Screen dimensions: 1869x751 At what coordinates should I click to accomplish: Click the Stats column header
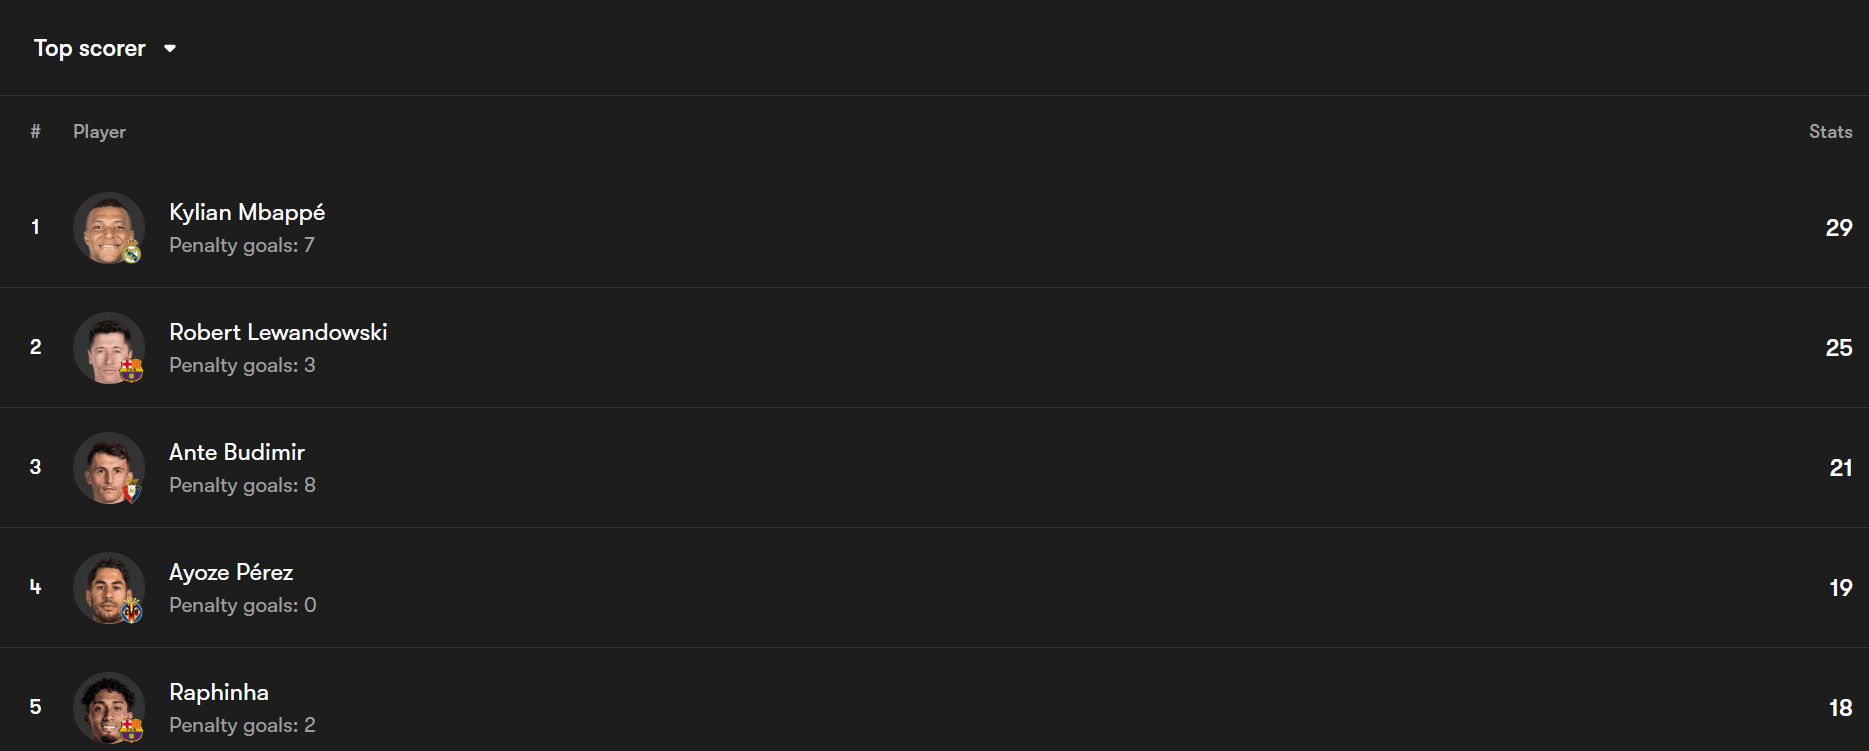tap(1830, 132)
